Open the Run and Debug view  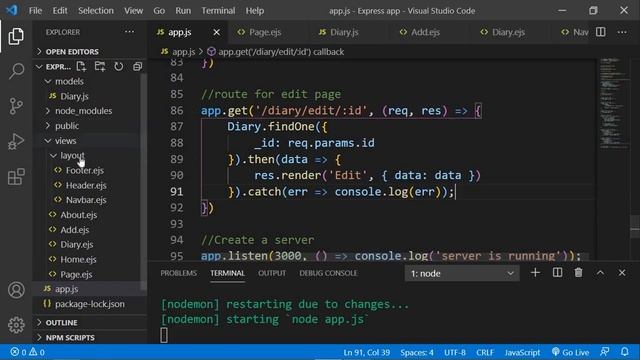[x=16, y=141]
